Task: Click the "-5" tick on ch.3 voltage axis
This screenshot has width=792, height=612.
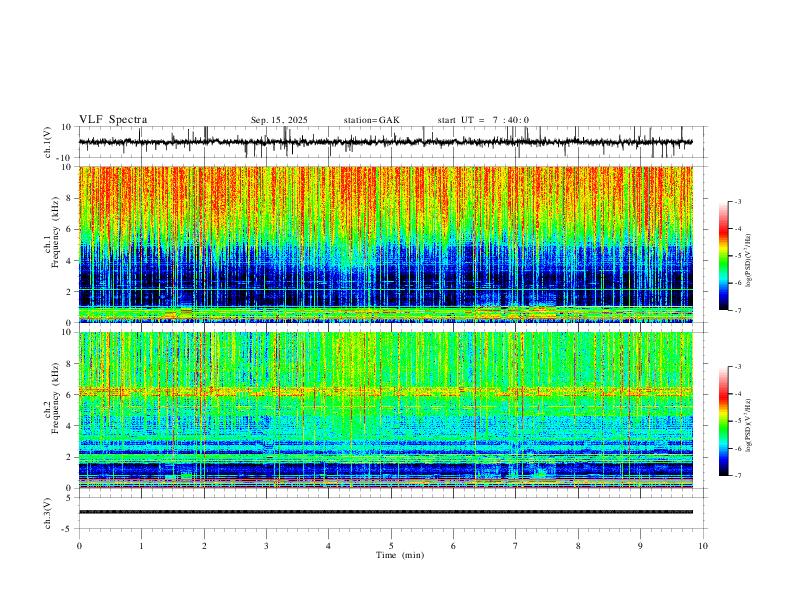Action: coord(68,529)
